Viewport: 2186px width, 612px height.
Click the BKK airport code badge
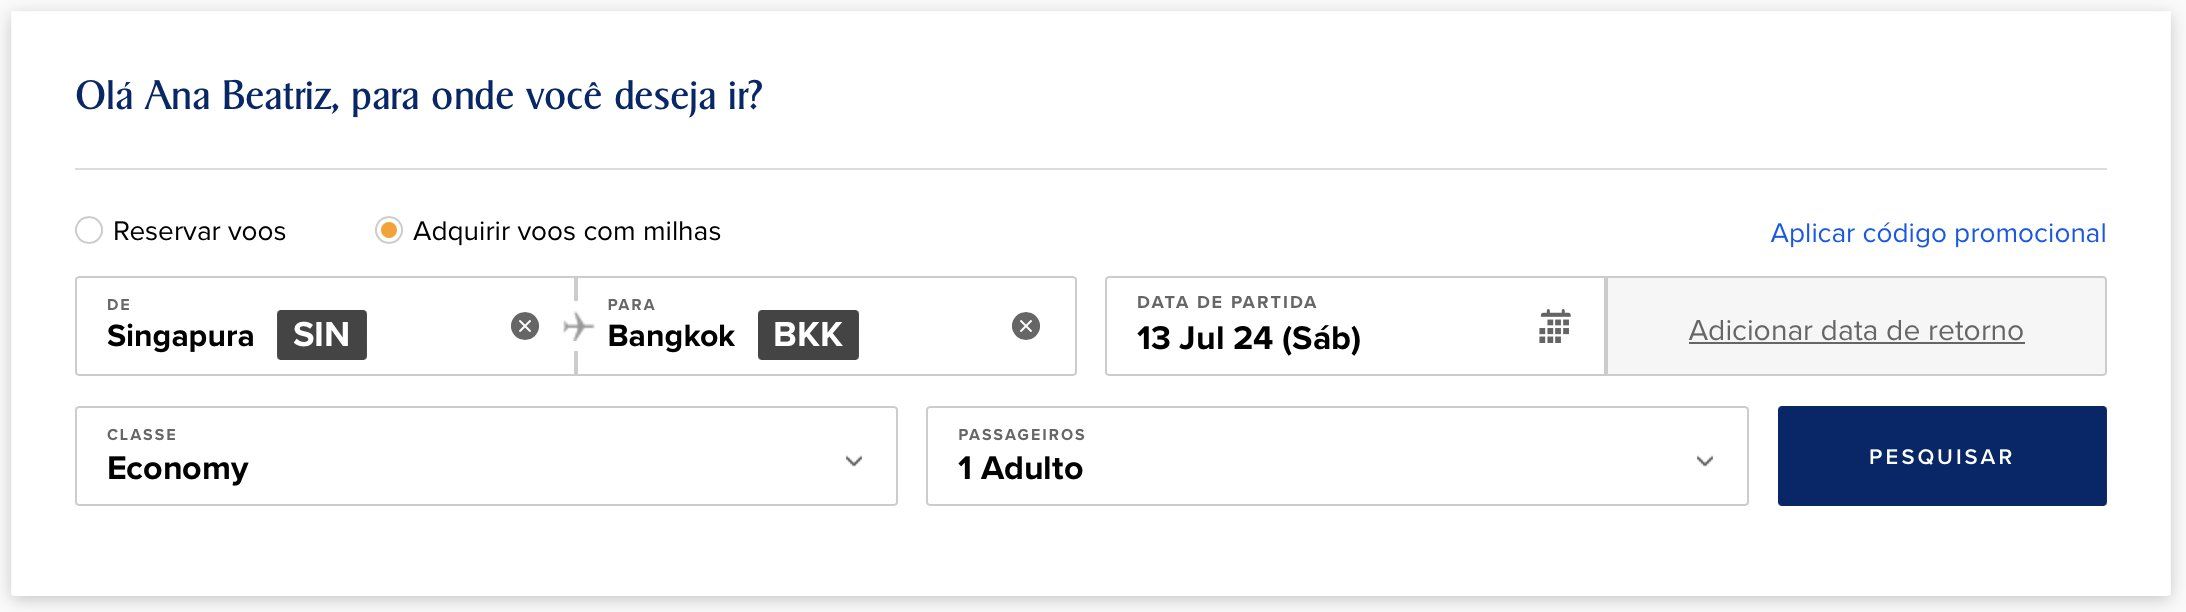click(x=808, y=334)
